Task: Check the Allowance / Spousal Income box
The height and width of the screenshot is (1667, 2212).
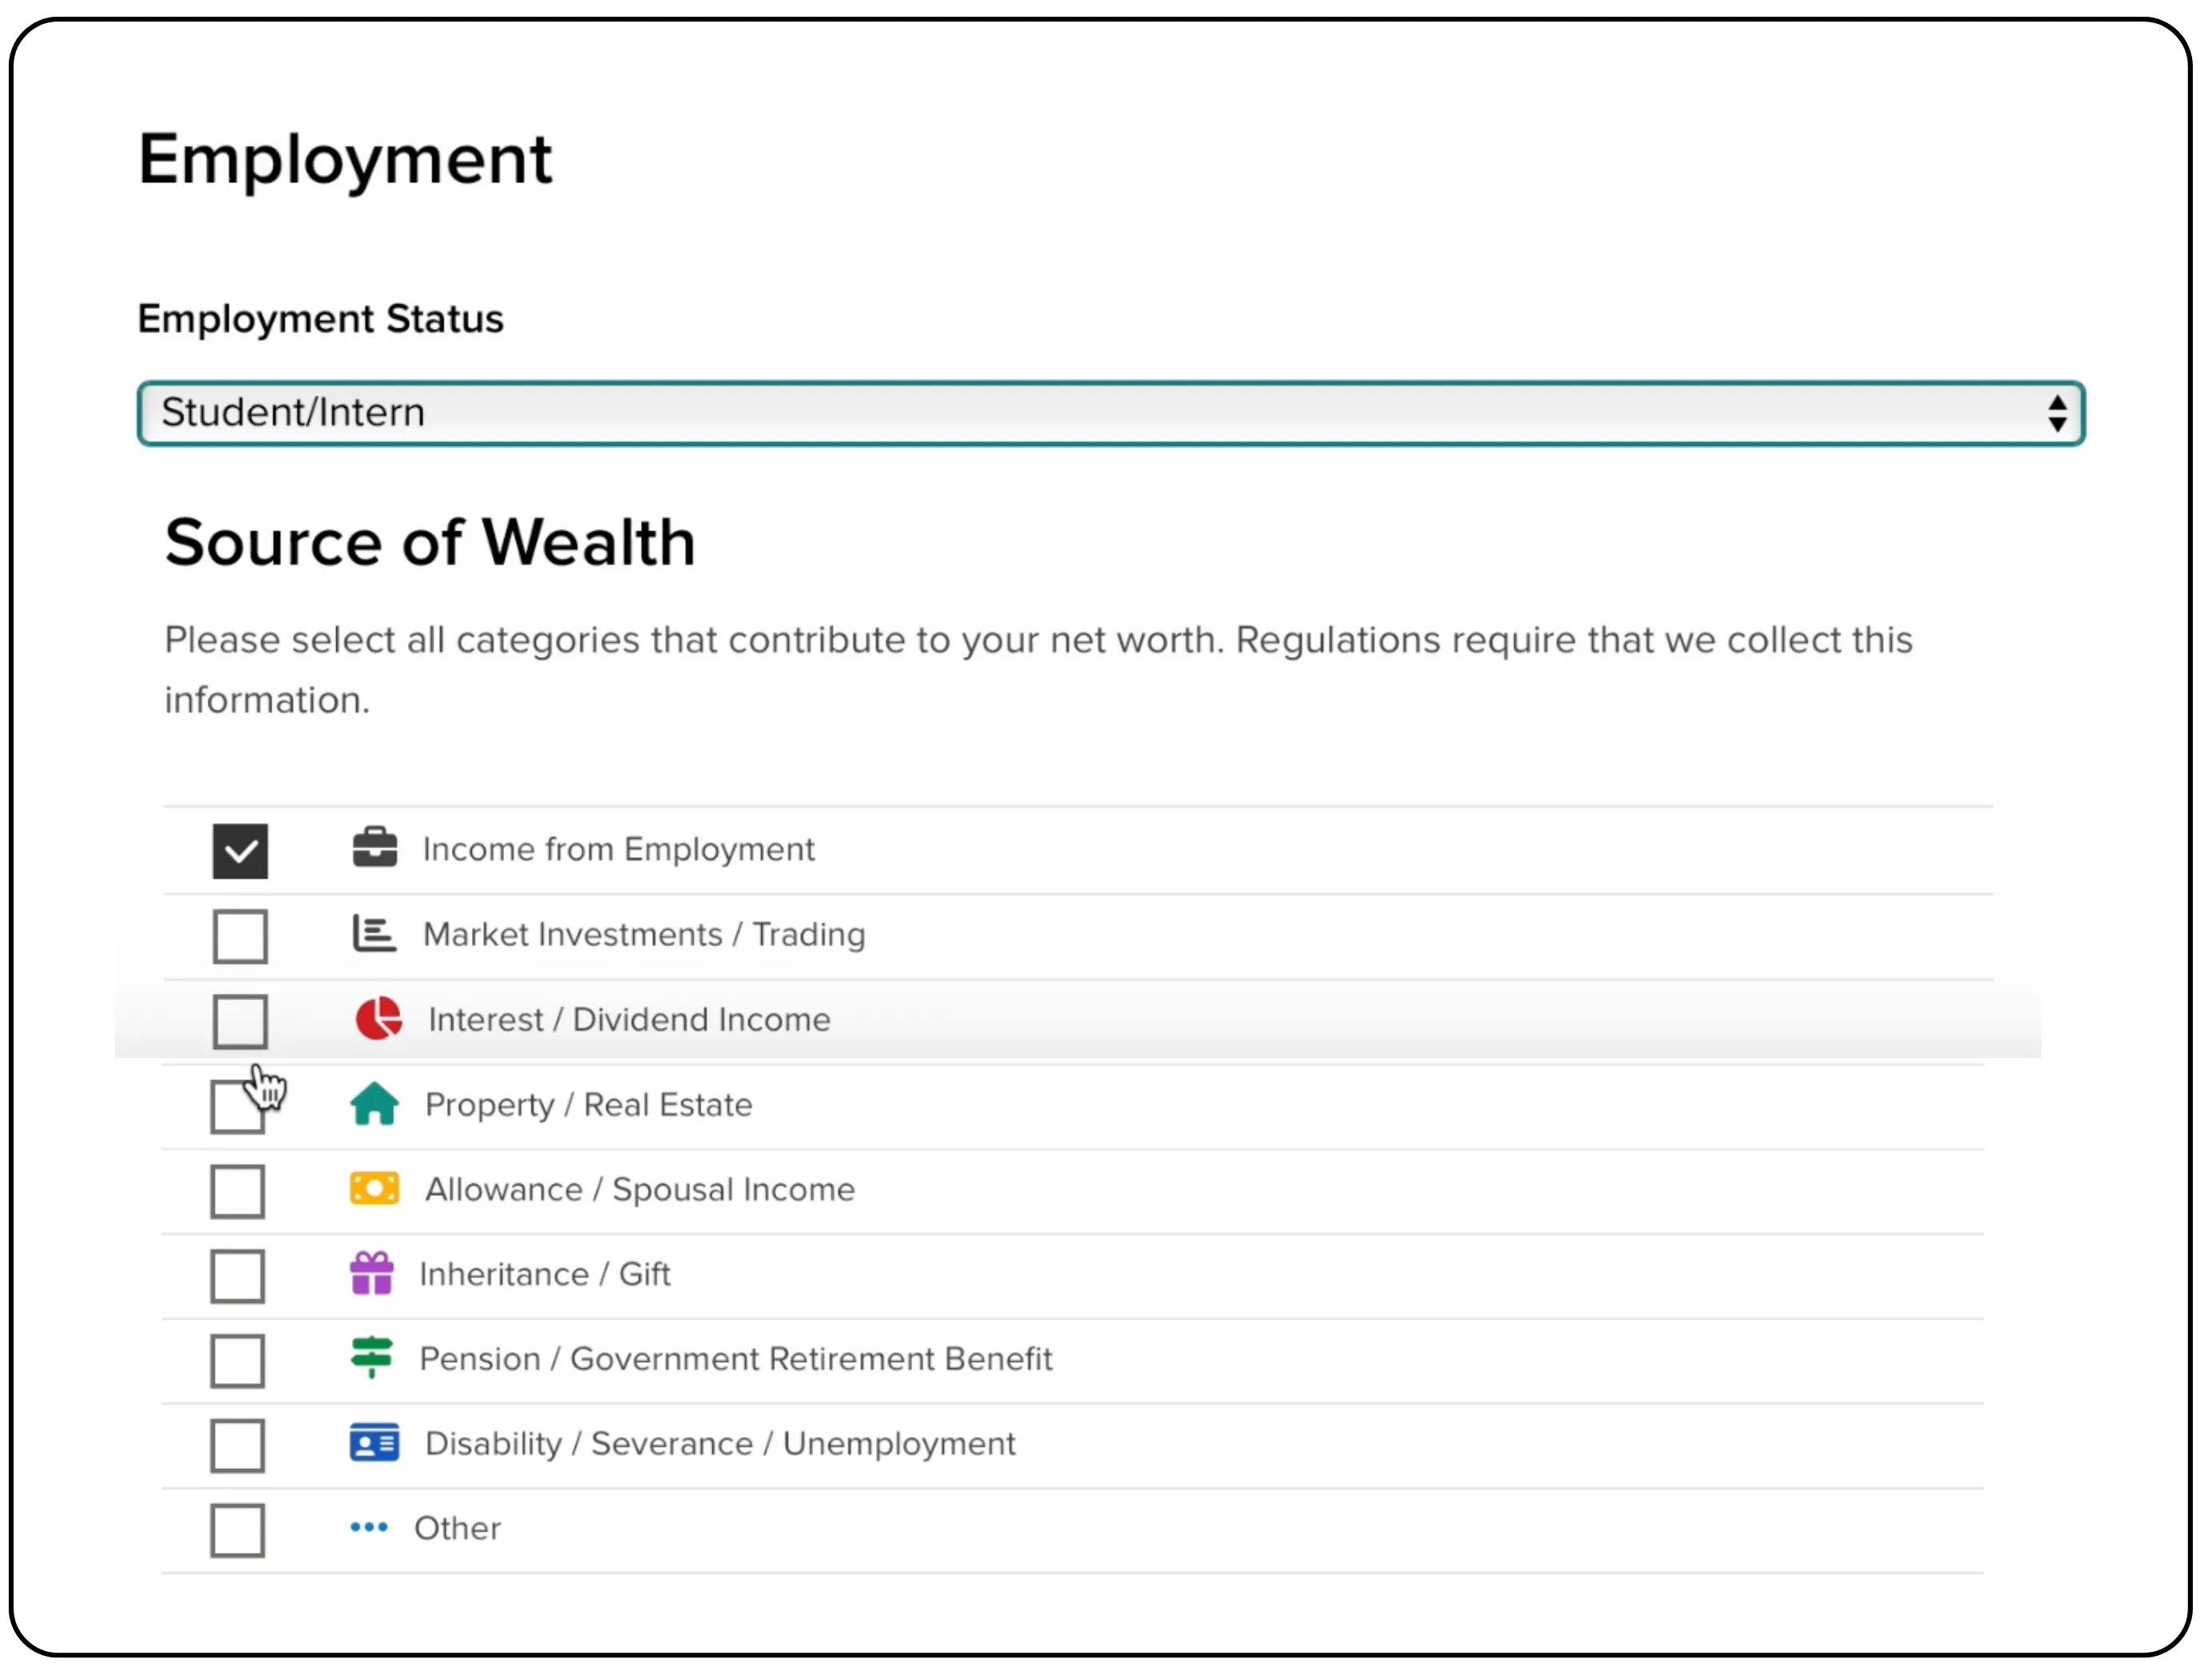Action: point(238,1190)
